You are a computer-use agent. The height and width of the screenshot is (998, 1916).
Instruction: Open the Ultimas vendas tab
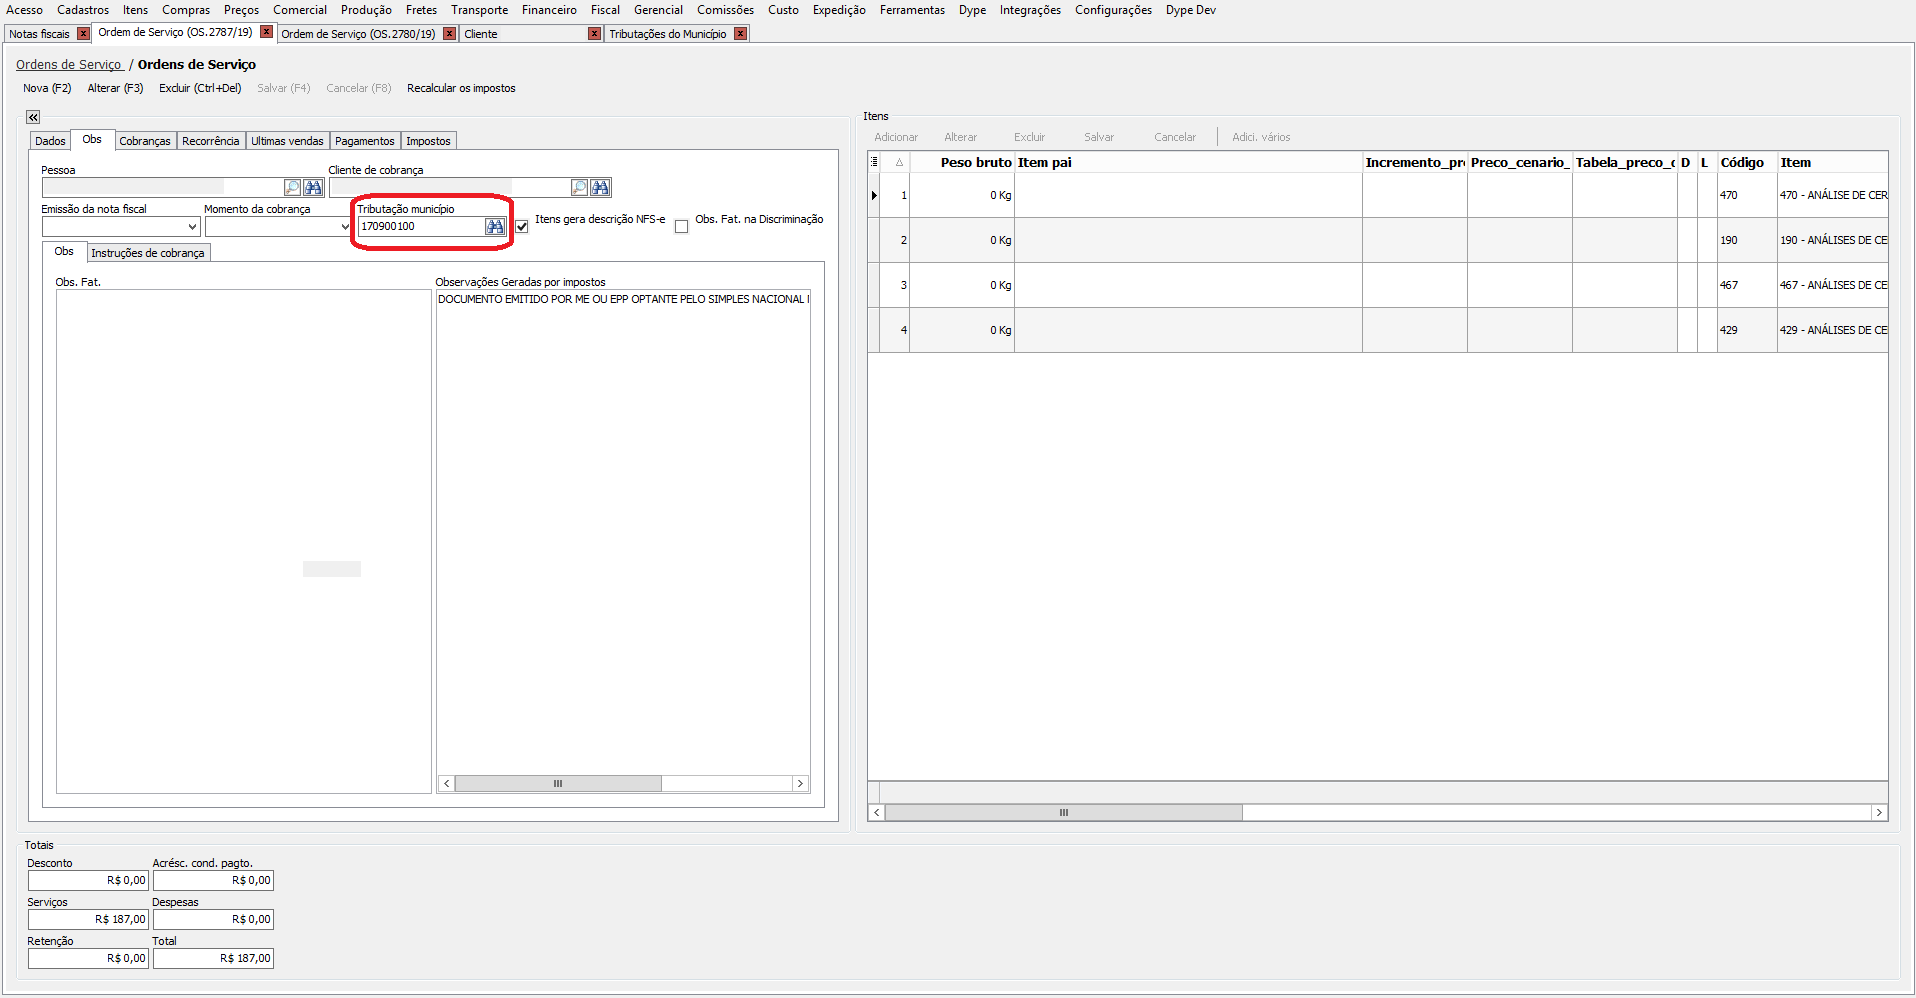[x=287, y=141]
